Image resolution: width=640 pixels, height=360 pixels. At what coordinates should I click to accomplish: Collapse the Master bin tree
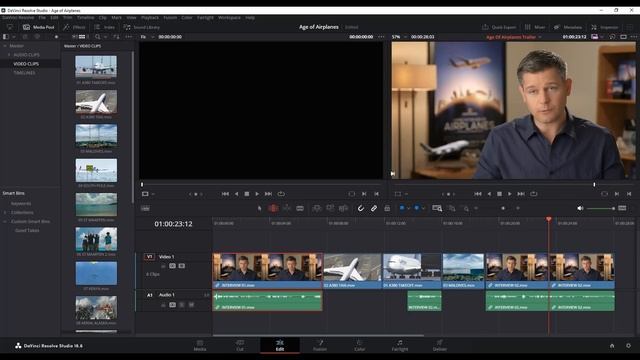pyautogui.click(x=5, y=46)
